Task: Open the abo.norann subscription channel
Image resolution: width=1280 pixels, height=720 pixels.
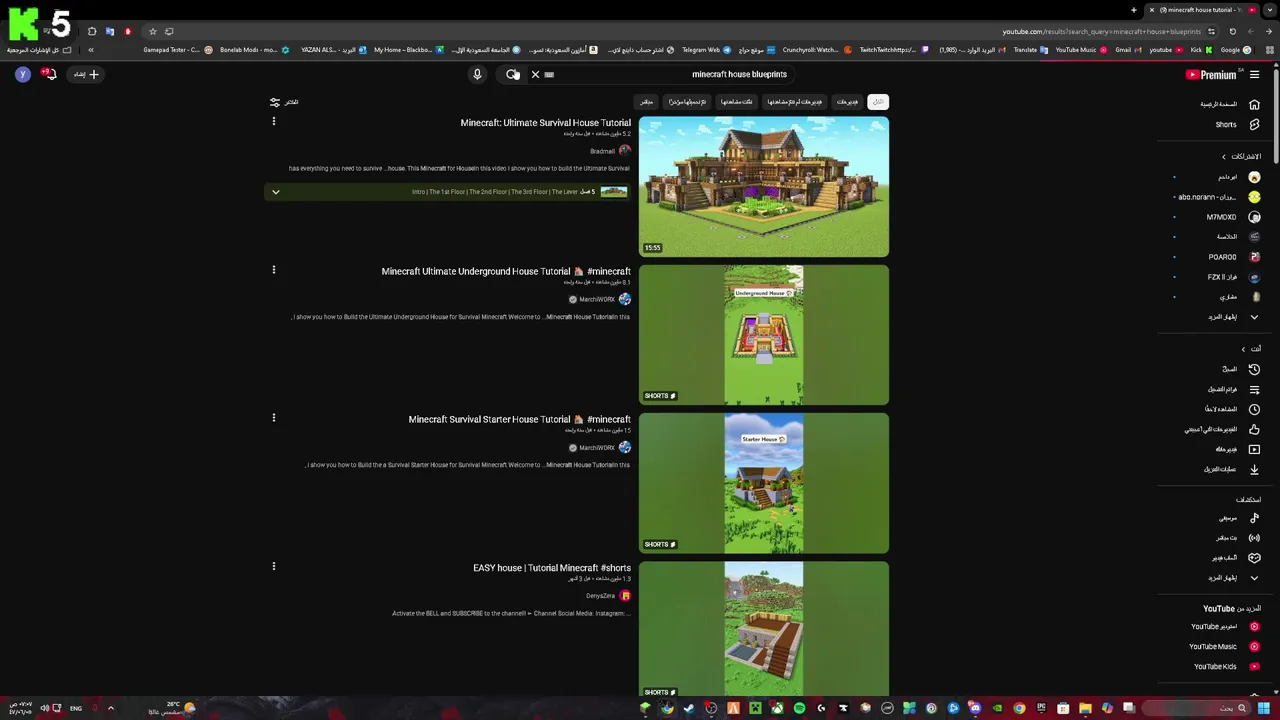Action: 1218,197
